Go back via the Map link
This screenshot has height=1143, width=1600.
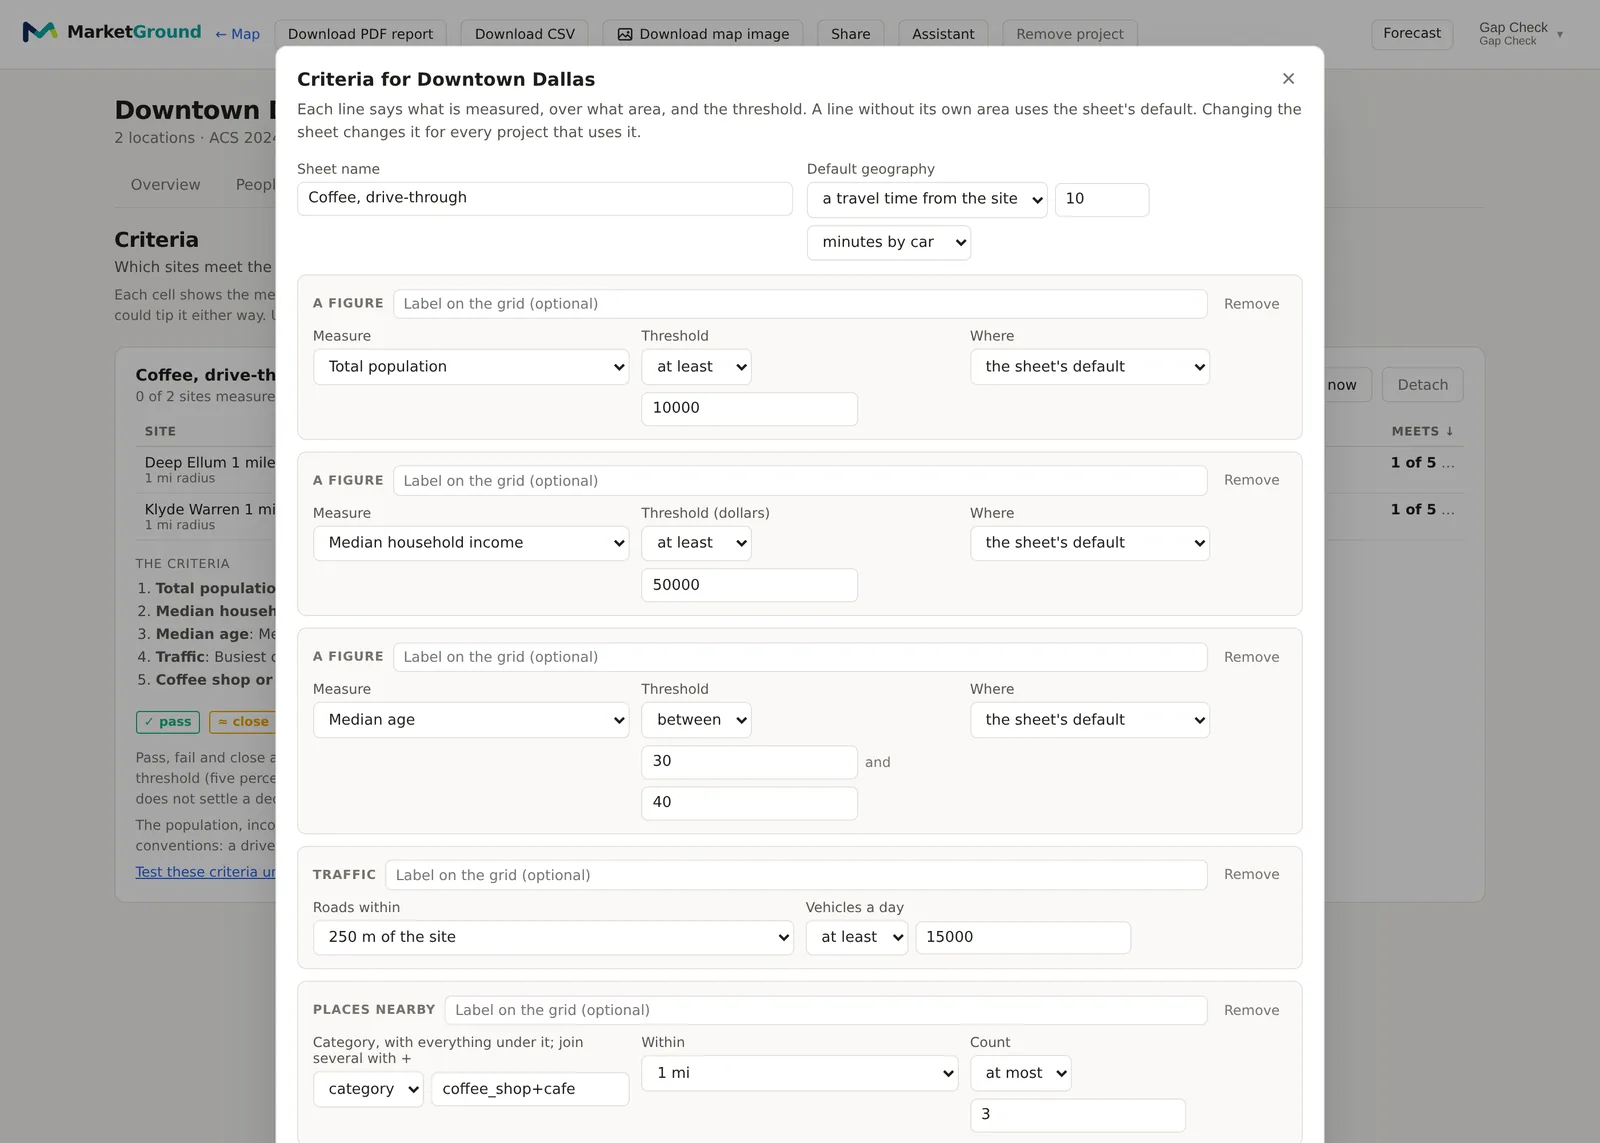click(237, 34)
